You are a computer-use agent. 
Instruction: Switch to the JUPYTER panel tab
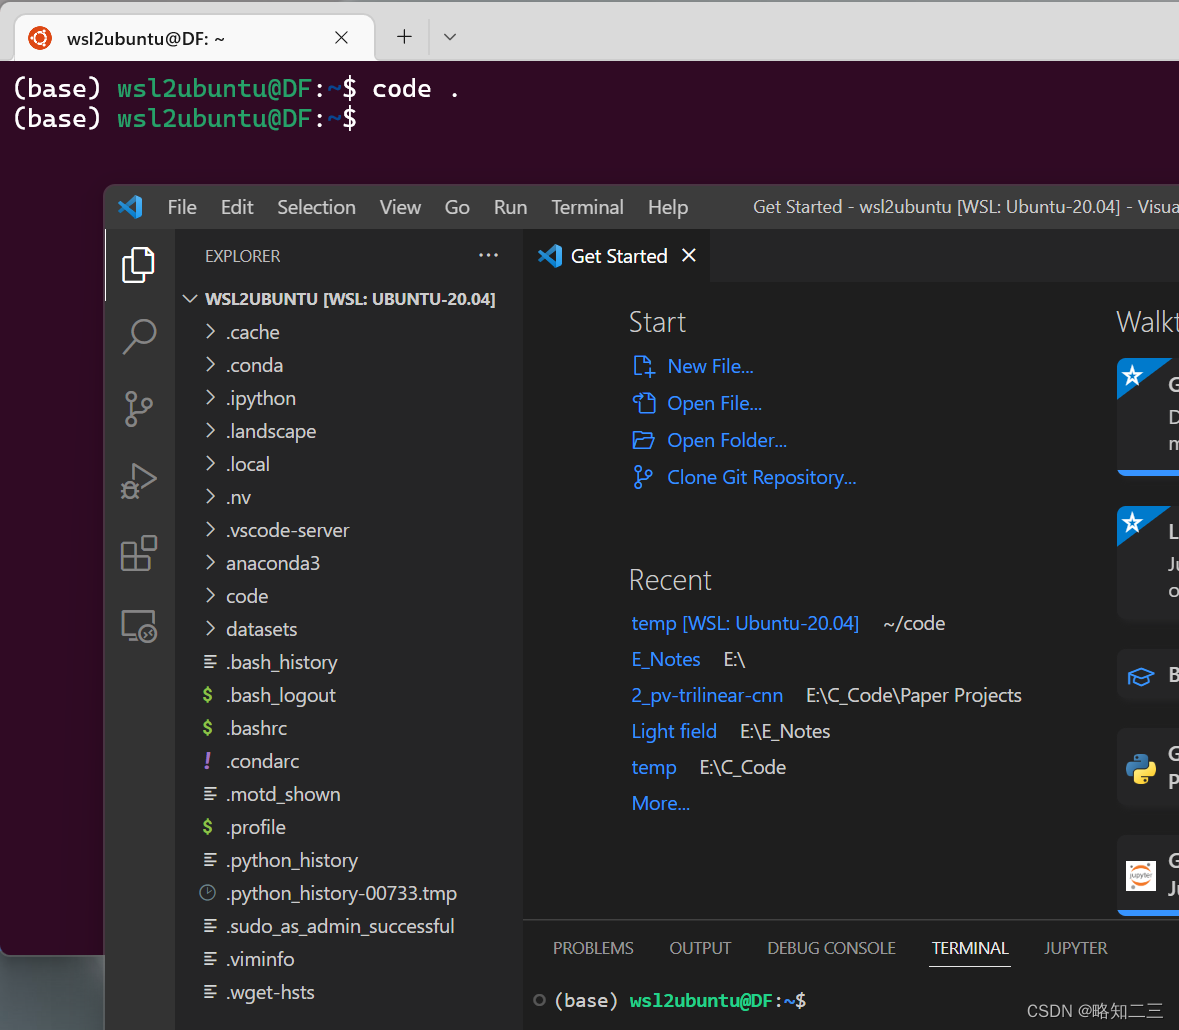[1075, 948]
